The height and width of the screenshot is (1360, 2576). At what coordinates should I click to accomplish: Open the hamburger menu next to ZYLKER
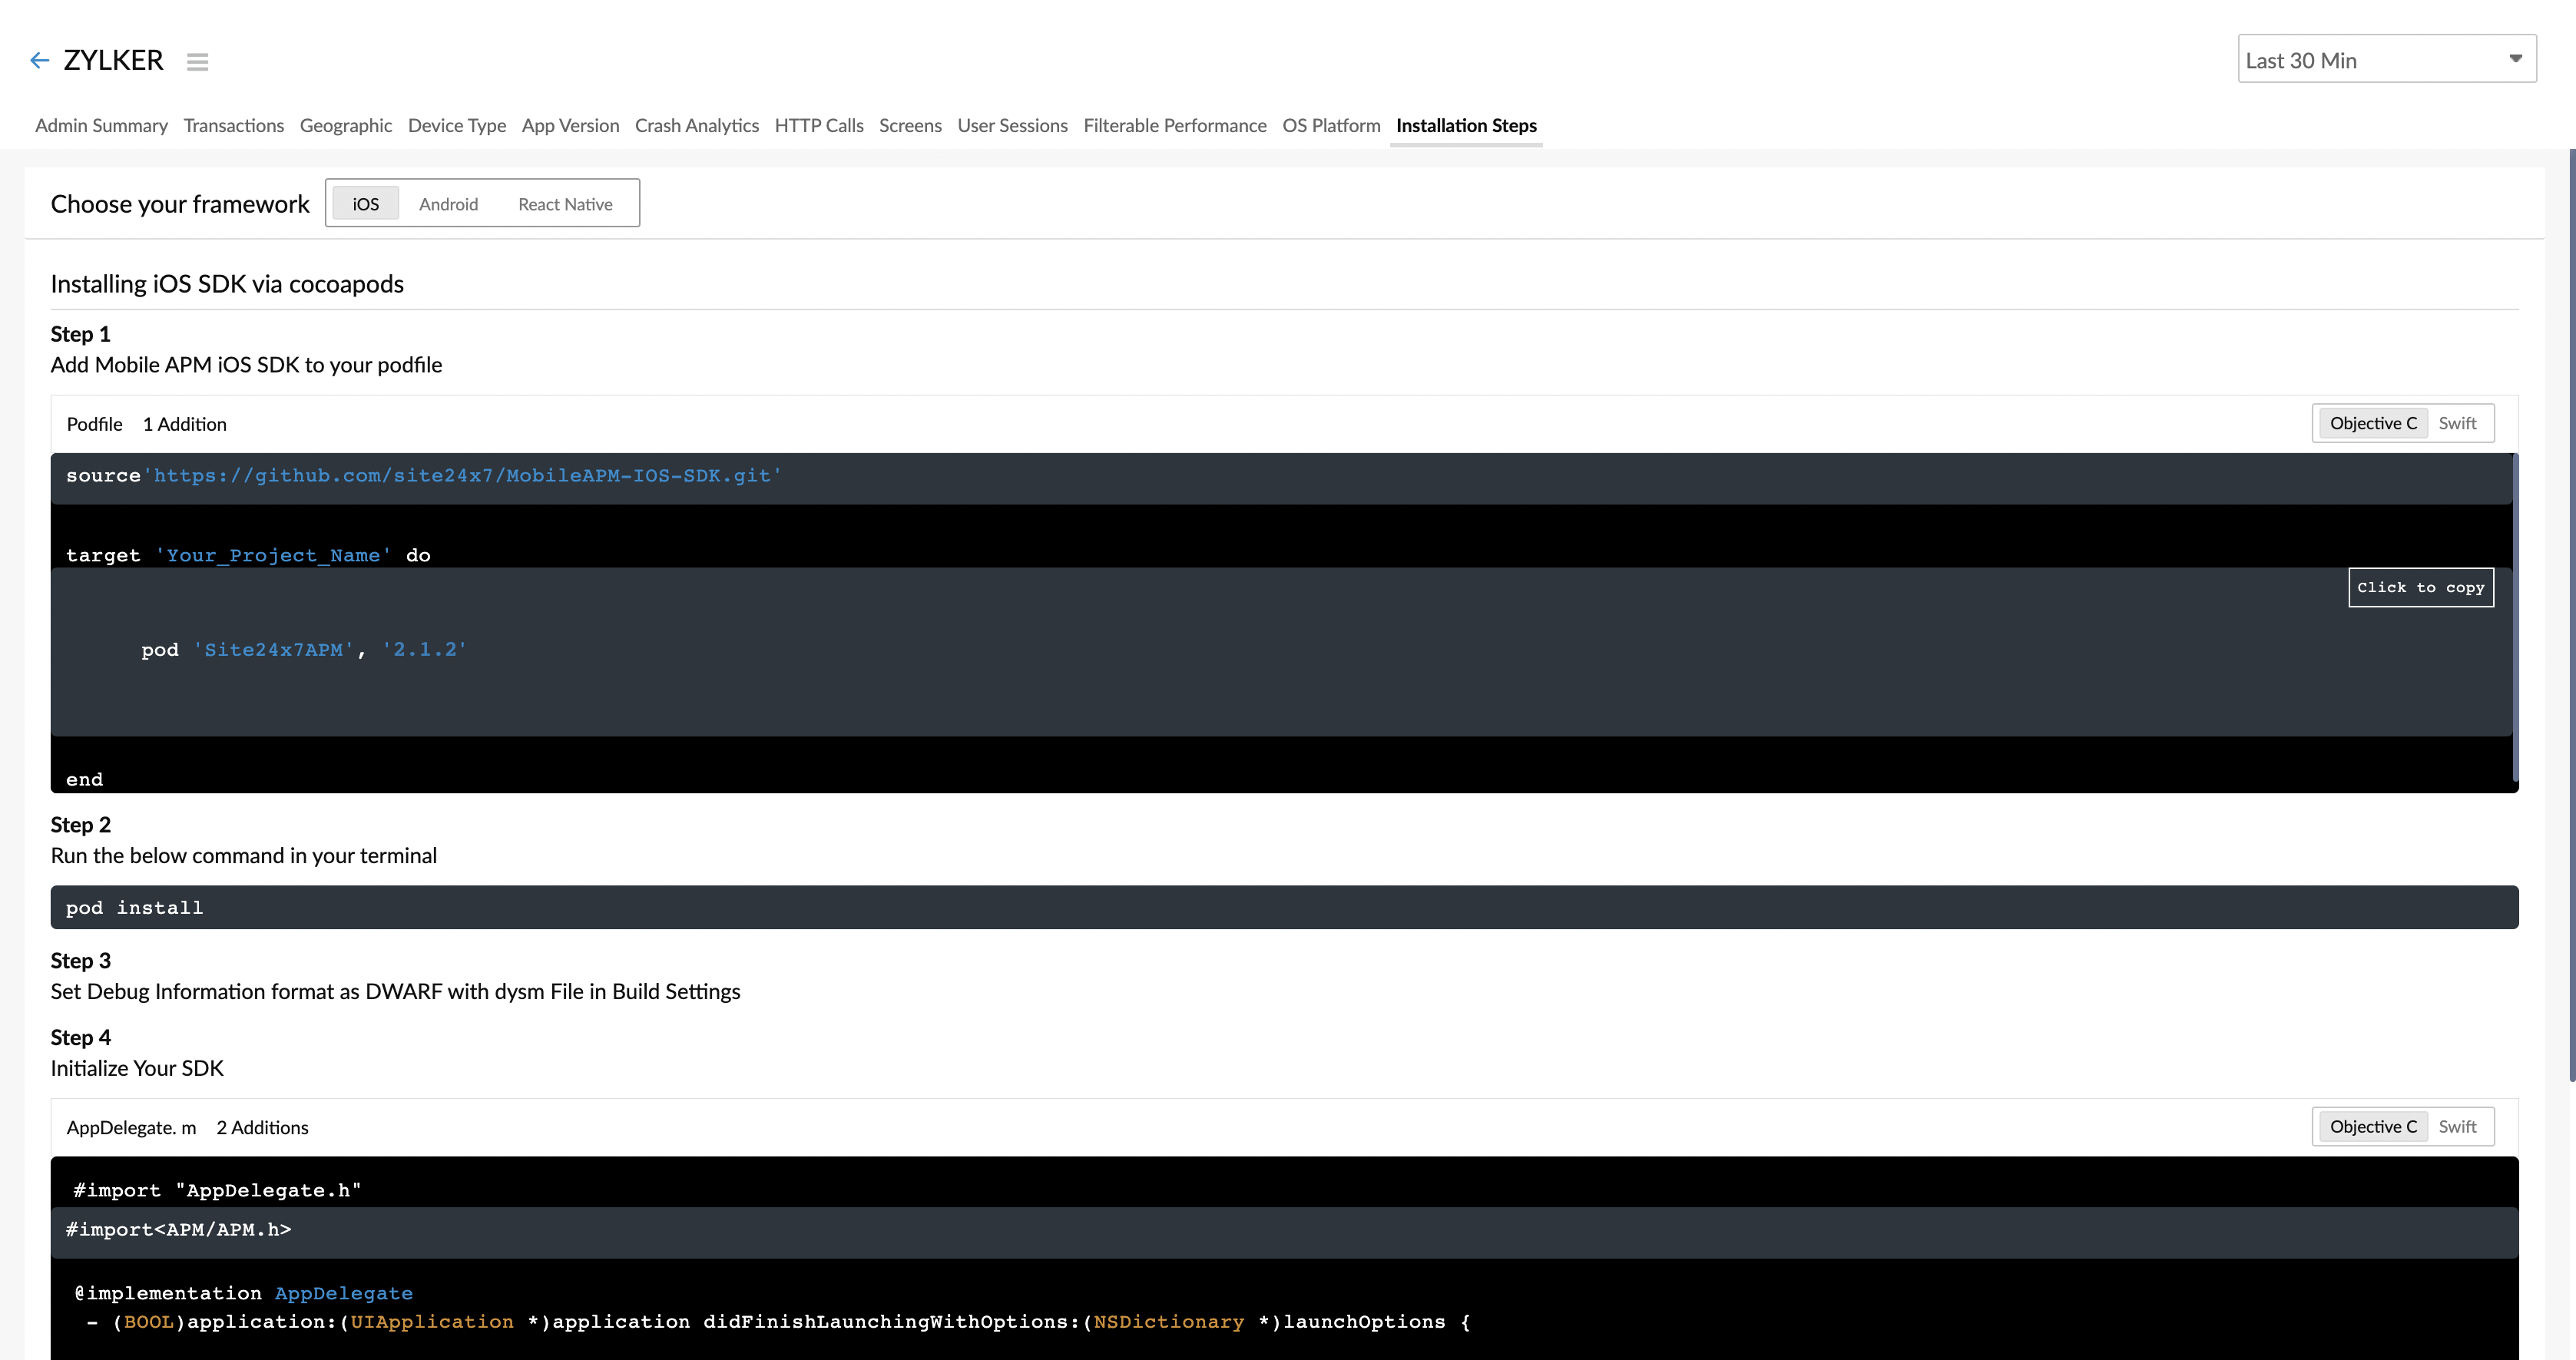click(197, 62)
